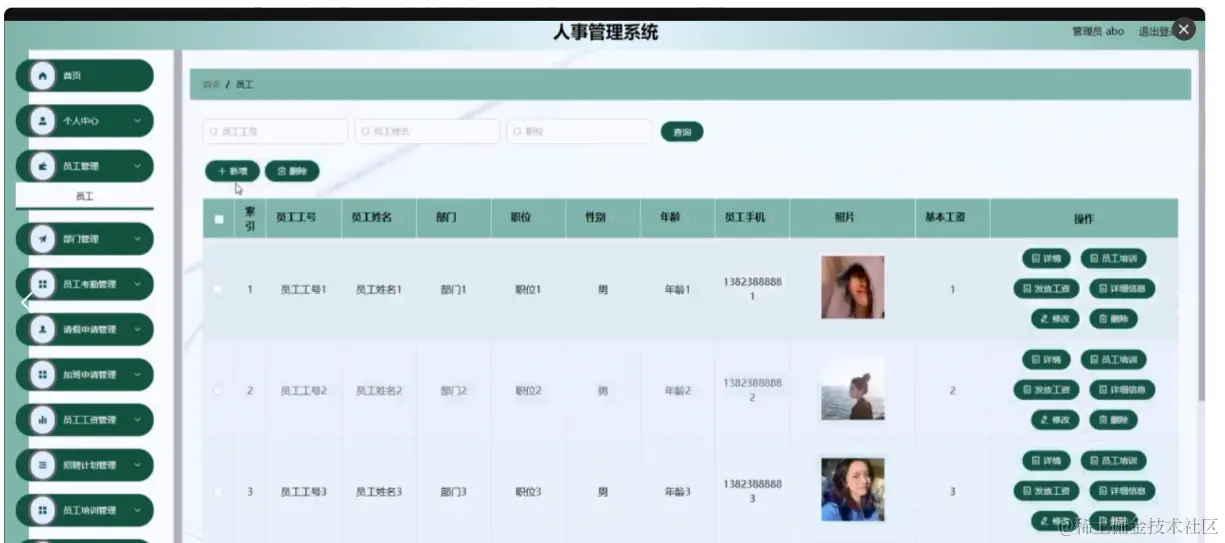
Task: Click the grid icon beside 员工考勤管理
Action: [x=42, y=284]
